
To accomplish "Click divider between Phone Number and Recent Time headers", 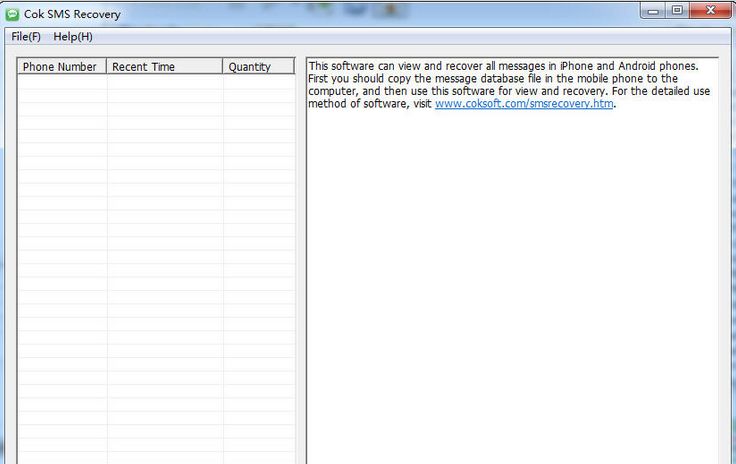I will pyautogui.click(x=107, y=67).
